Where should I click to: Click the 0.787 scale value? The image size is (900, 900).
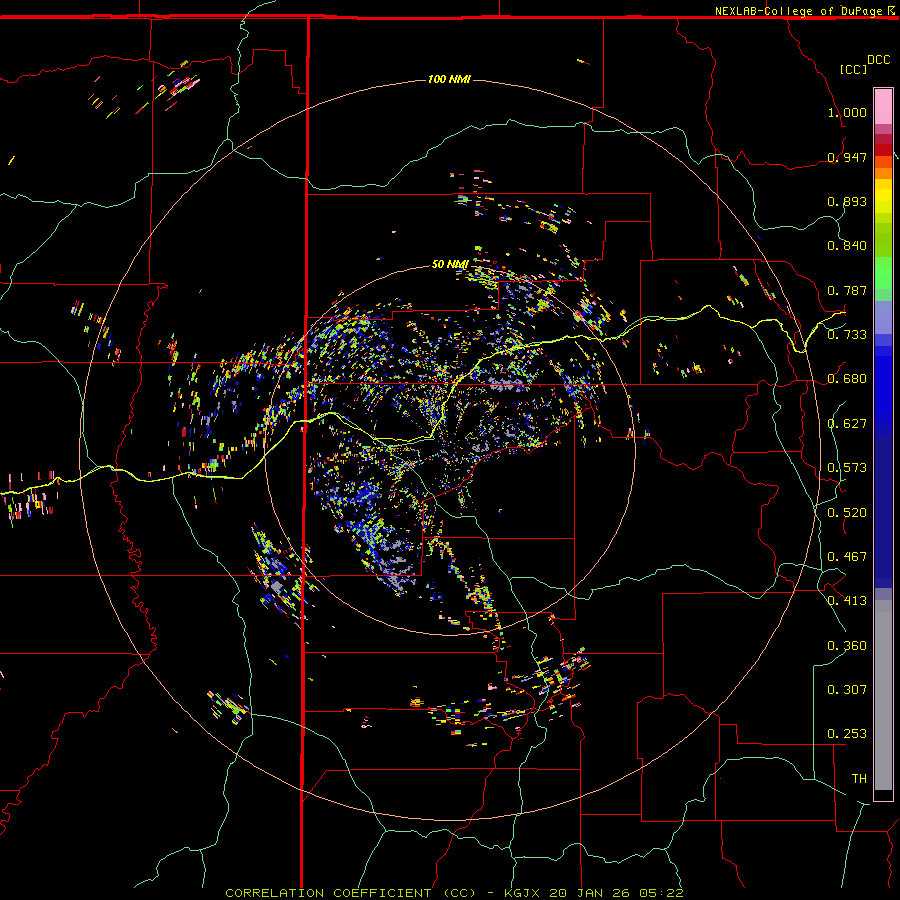(x=847, y=290)
